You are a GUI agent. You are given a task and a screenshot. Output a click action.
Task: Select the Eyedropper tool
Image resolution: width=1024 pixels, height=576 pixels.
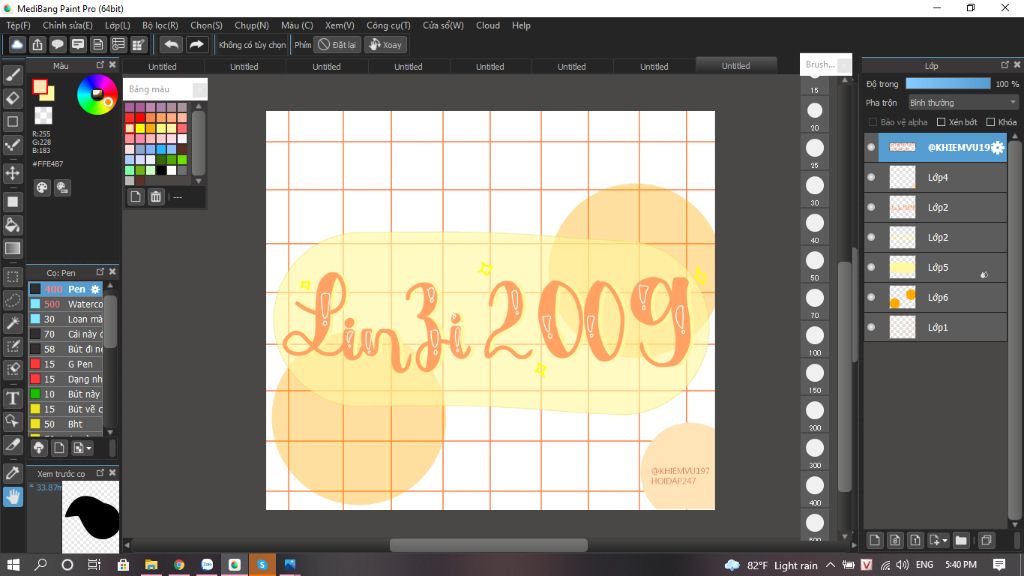pyautogui.click(x=12, y=473)
